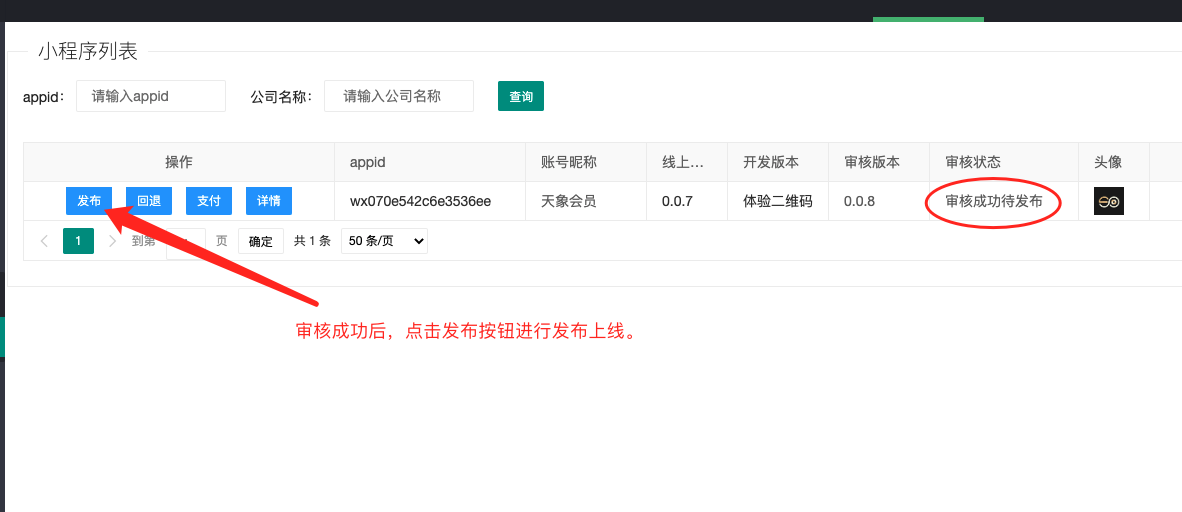Click the 账号昵称 column header
The height and width of the screenshot is (512, 1182).
(568, 162)
